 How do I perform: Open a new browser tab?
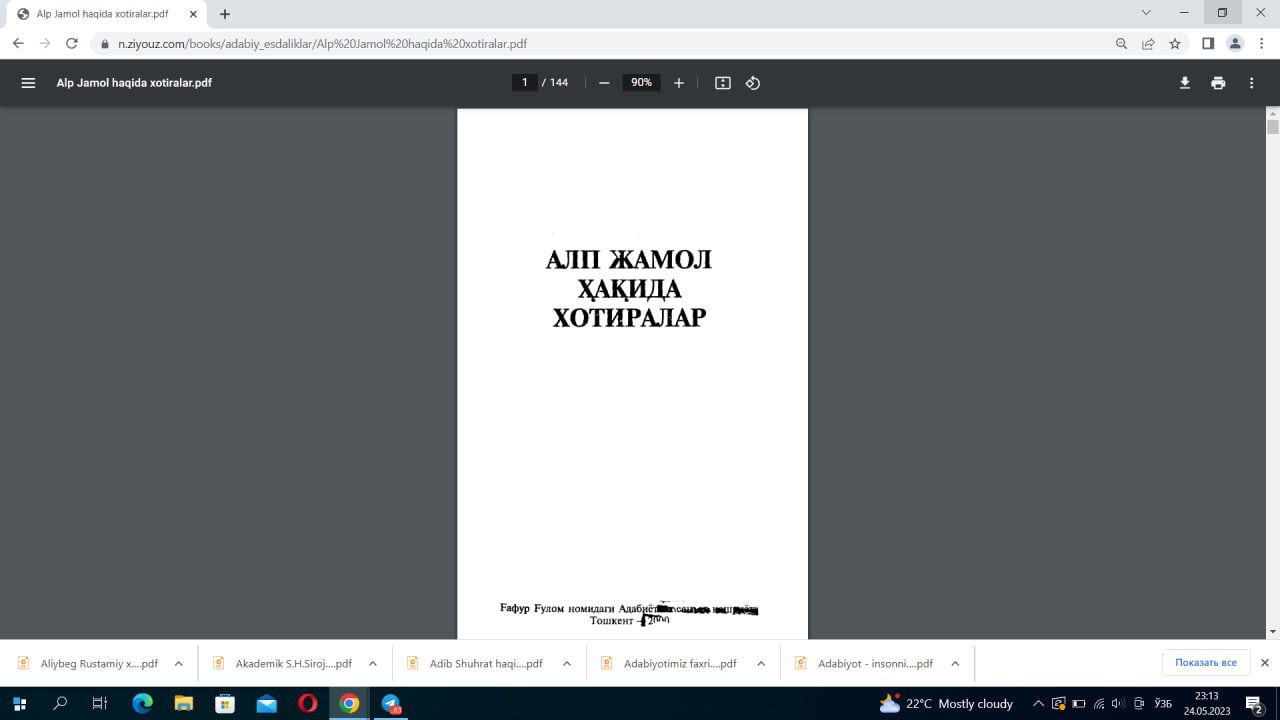[x=225, y=14]
